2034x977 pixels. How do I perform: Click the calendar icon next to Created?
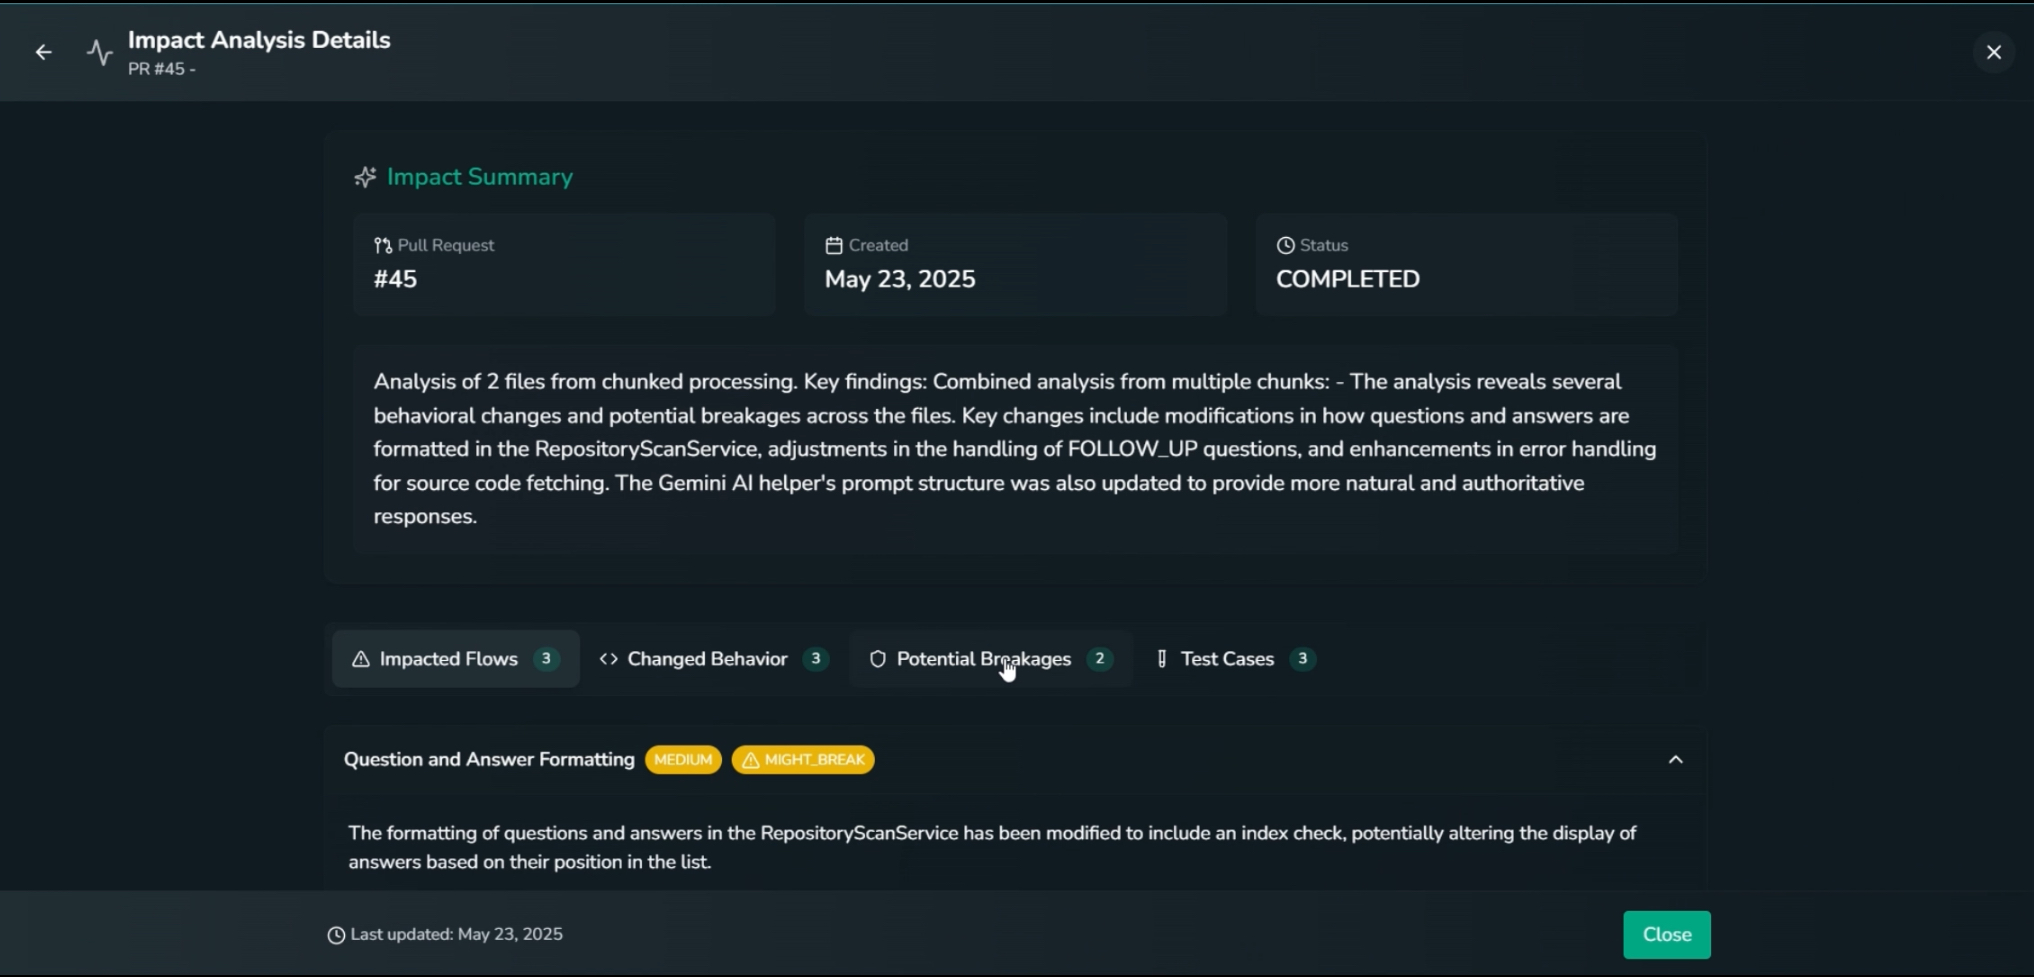coord(834,245)
